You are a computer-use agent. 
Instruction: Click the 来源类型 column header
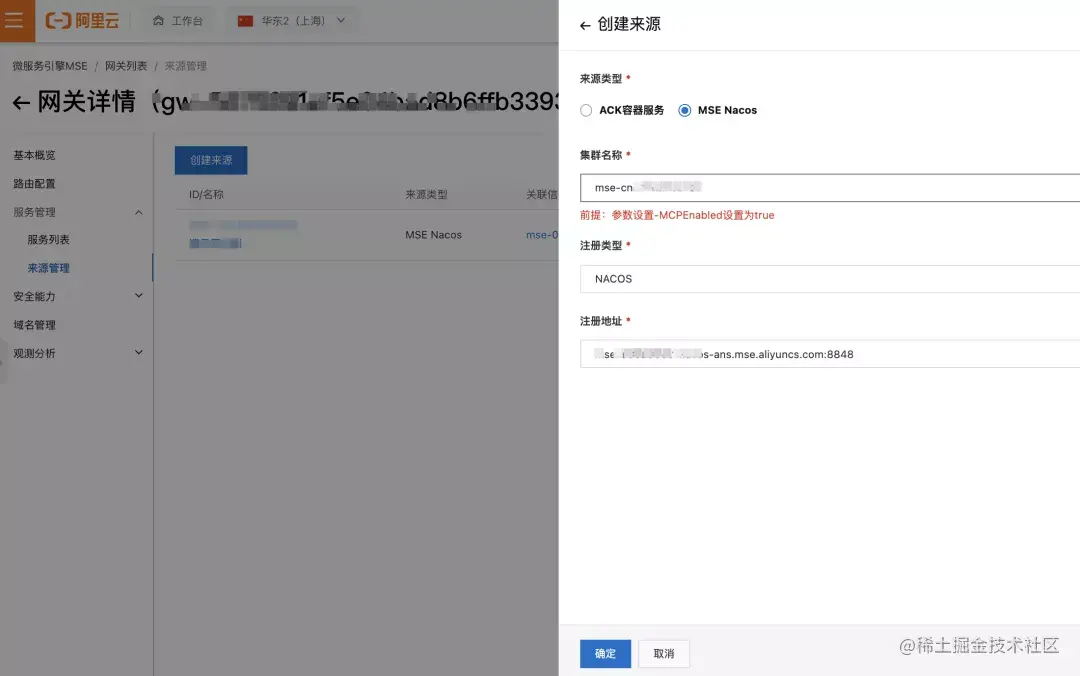pyautogui.click(x=426, y=194)
